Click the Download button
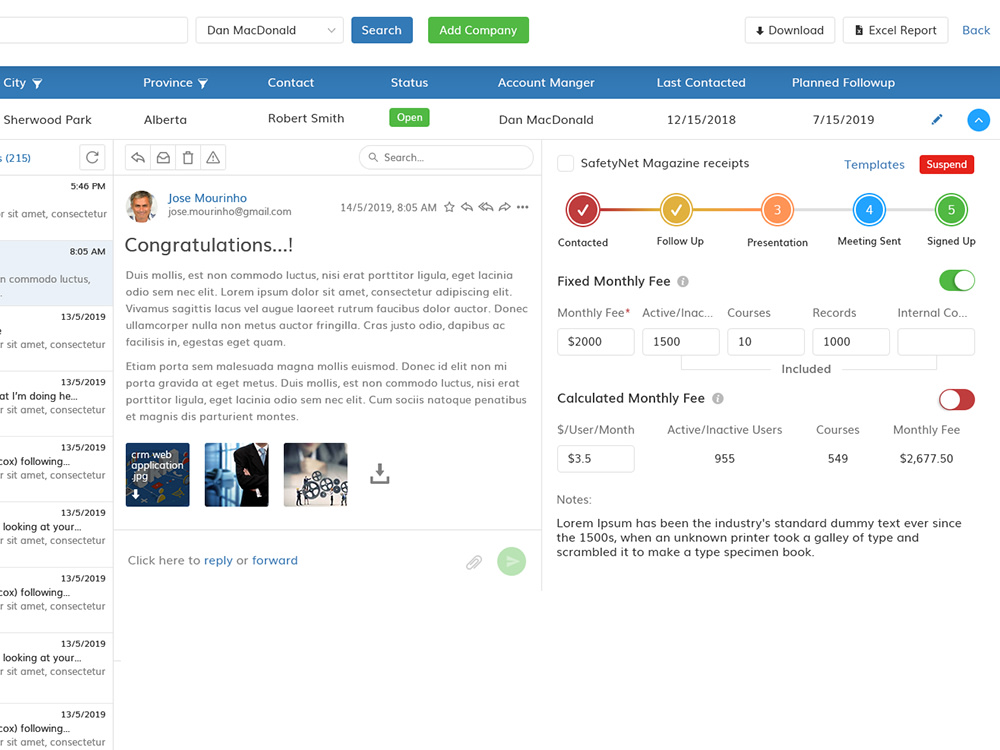The height and width of the screenshot is (750, 1000). pyautogui.click(x=790, y=30)
